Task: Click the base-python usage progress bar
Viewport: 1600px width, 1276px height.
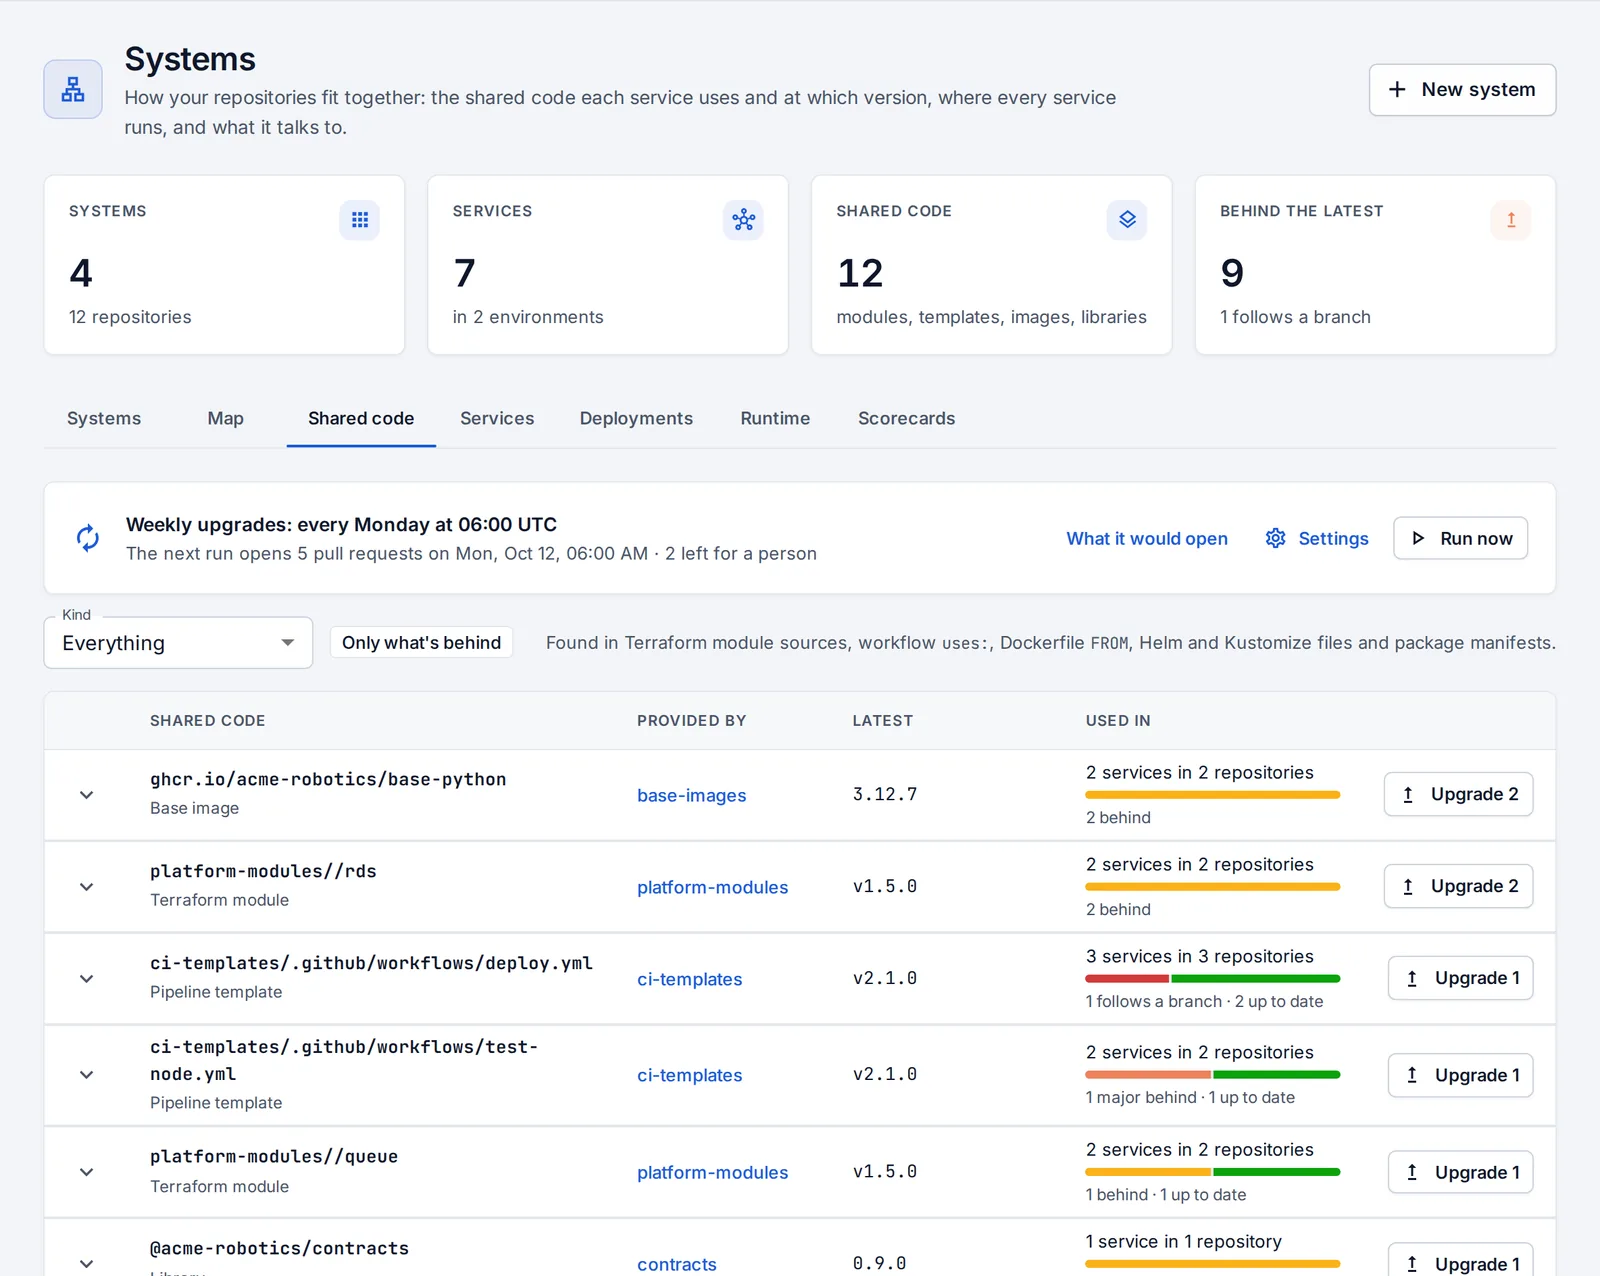Action: click(x=1213, y=795)
